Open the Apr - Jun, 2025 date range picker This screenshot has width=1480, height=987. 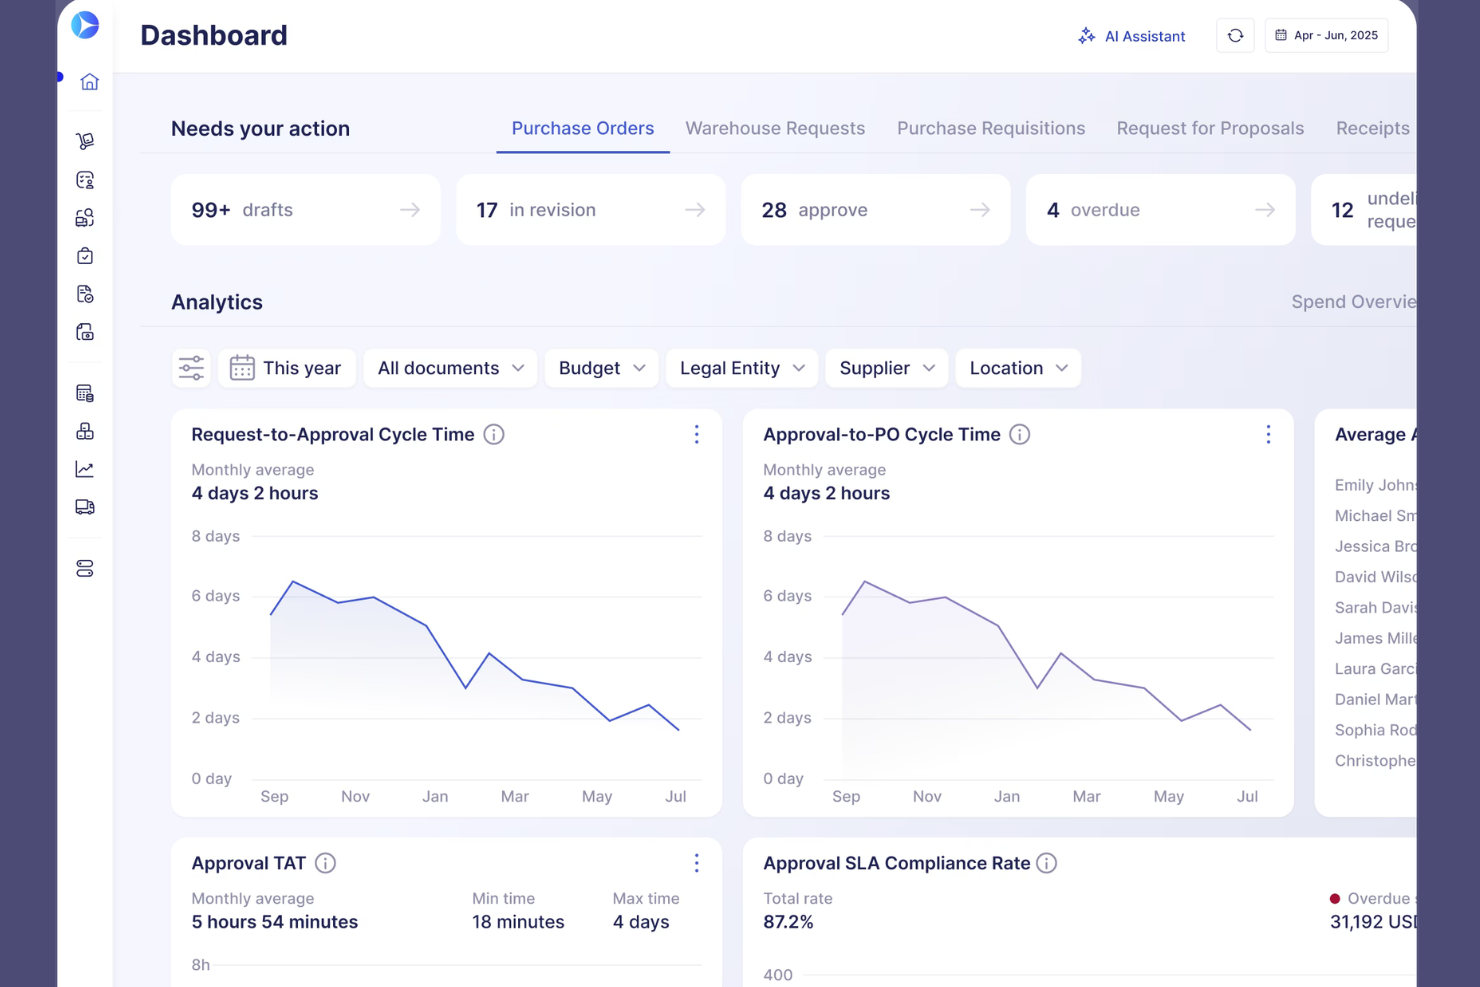[x=1326, y=35]
